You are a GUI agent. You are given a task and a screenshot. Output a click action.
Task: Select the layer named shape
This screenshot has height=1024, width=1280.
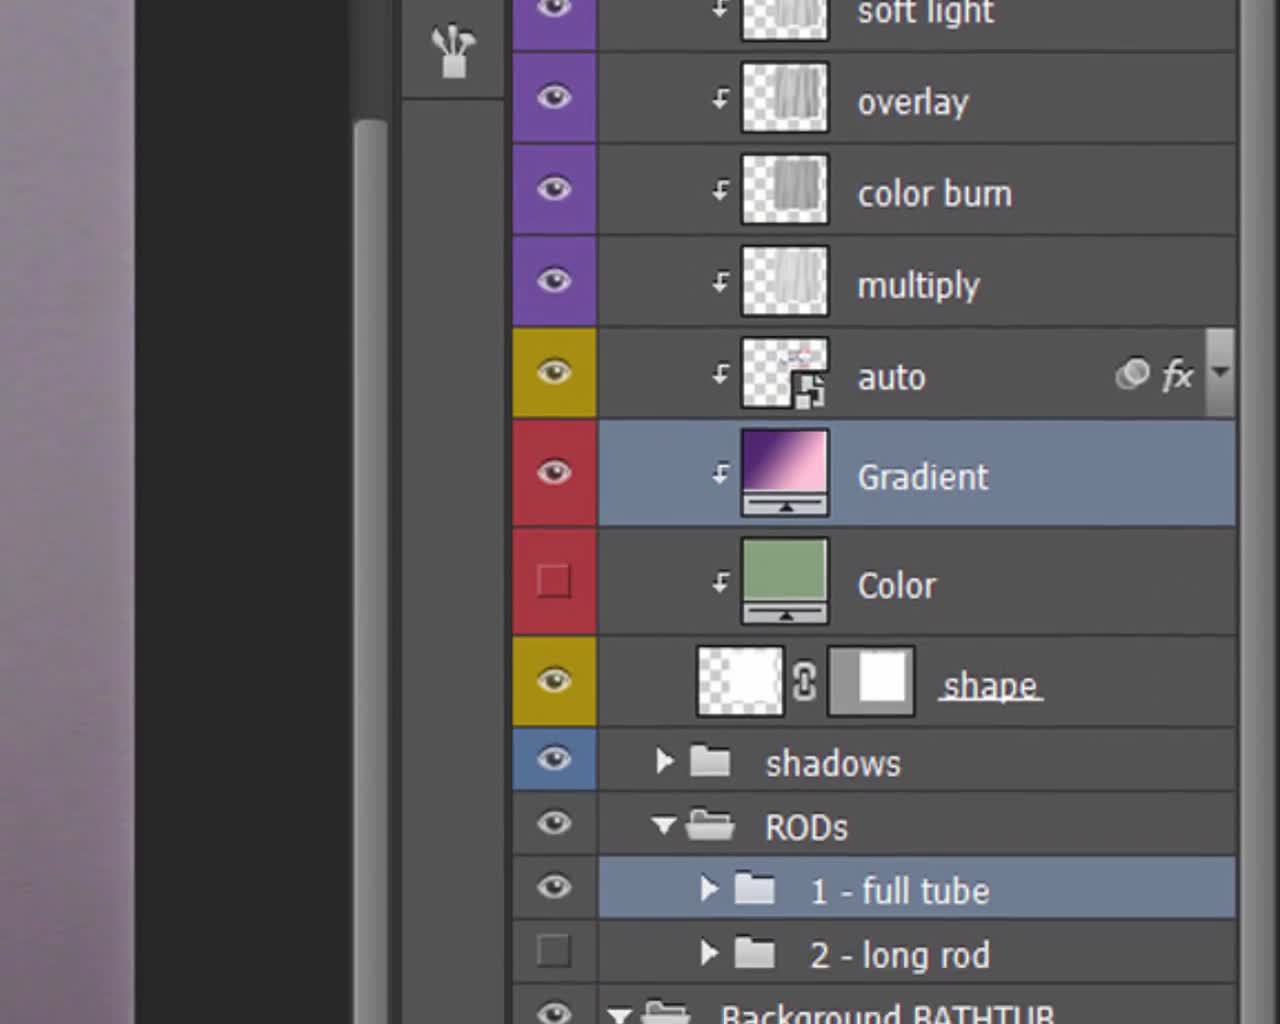[990, 686]
